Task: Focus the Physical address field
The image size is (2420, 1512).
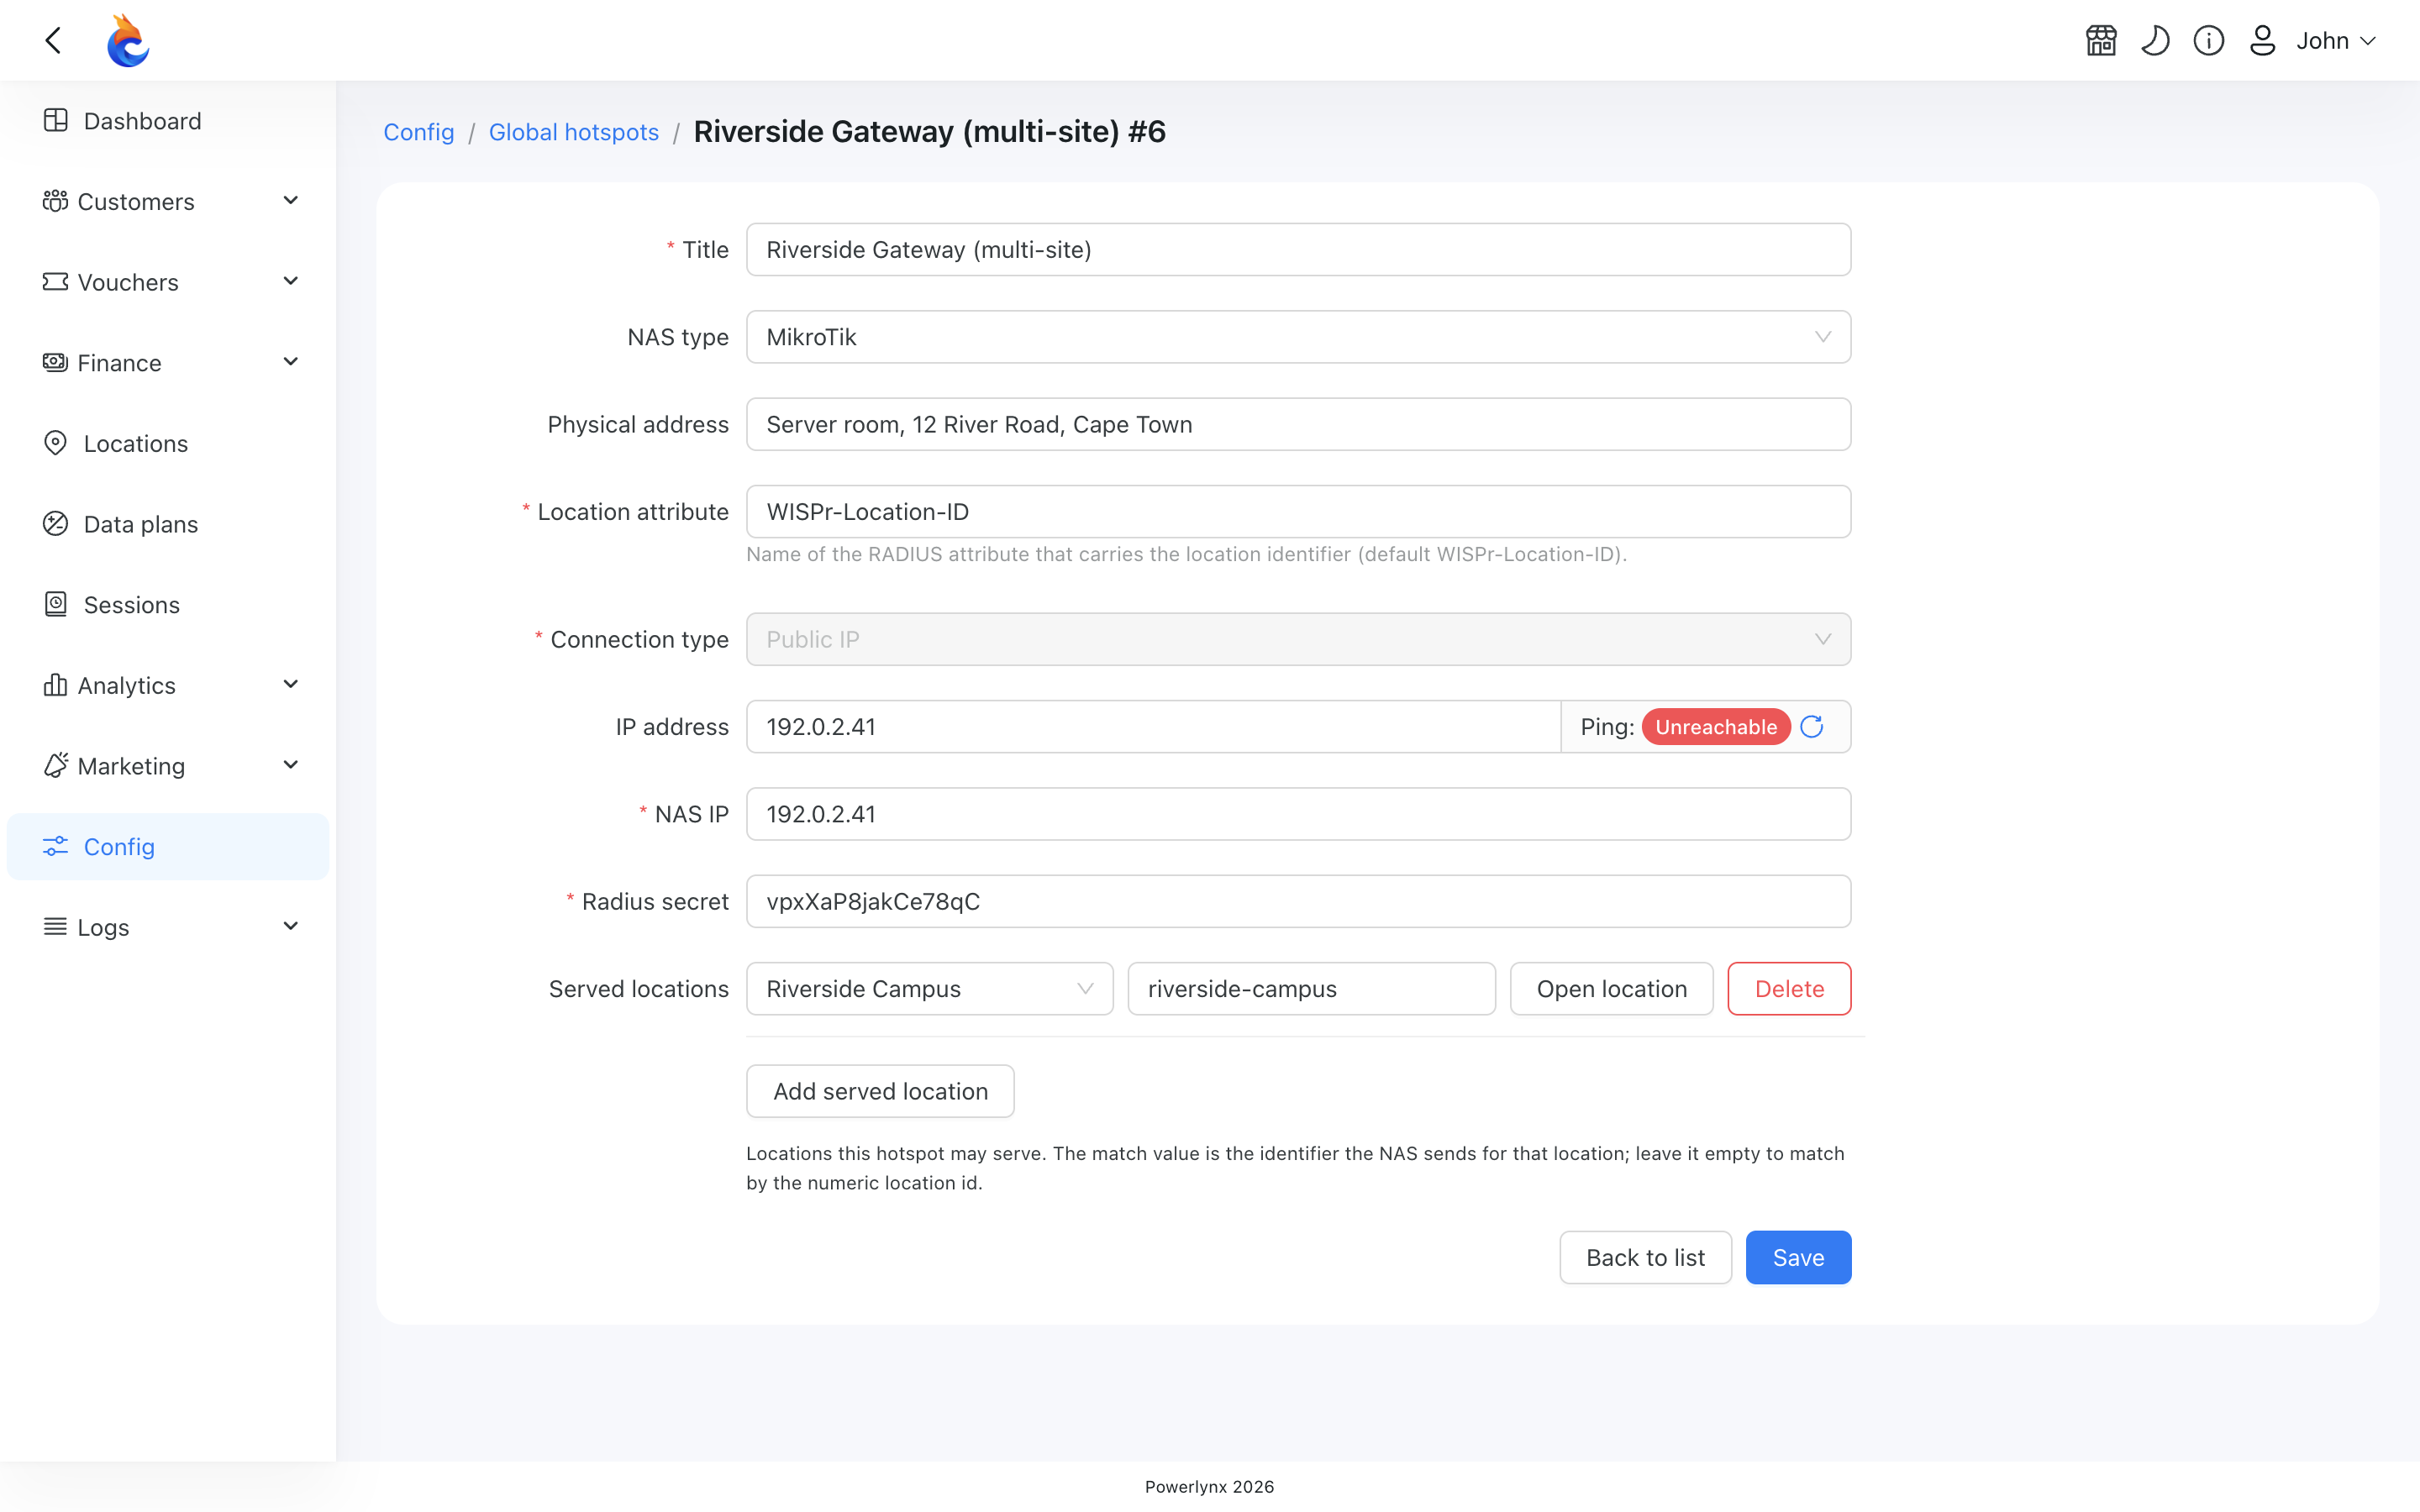Action: (1298, 424)
